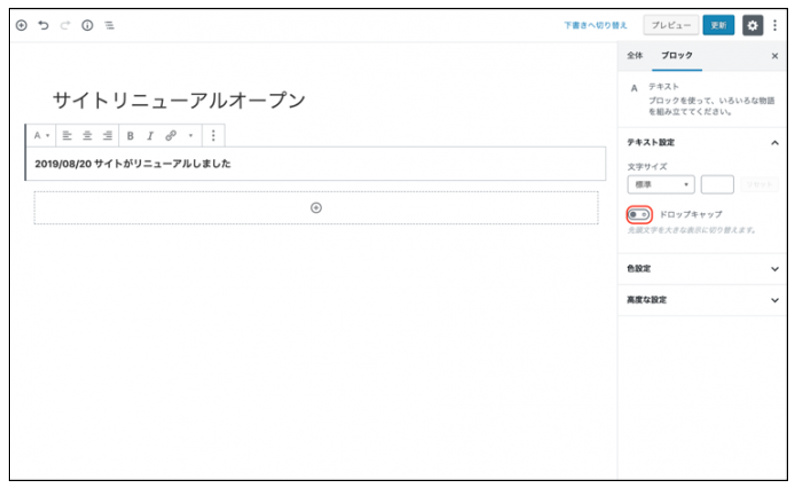Switch to the 全体 tab

(635, 56)
